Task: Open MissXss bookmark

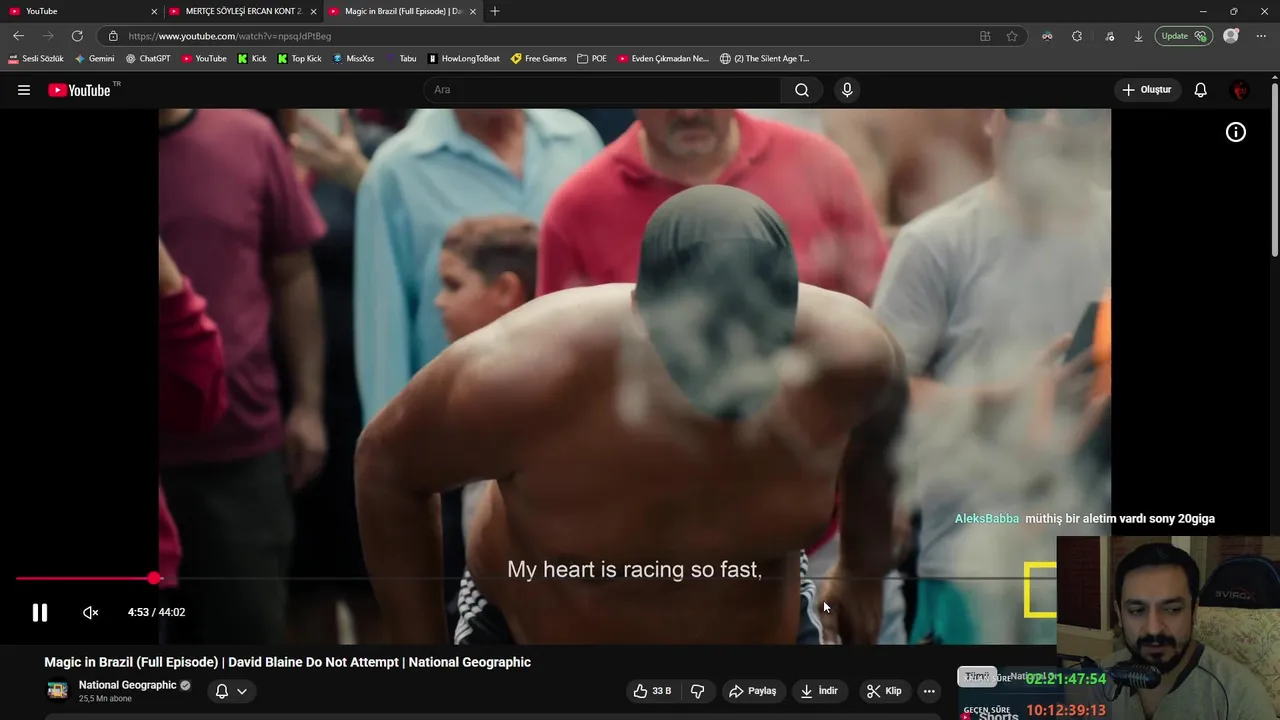Action: tap(354, 59)
